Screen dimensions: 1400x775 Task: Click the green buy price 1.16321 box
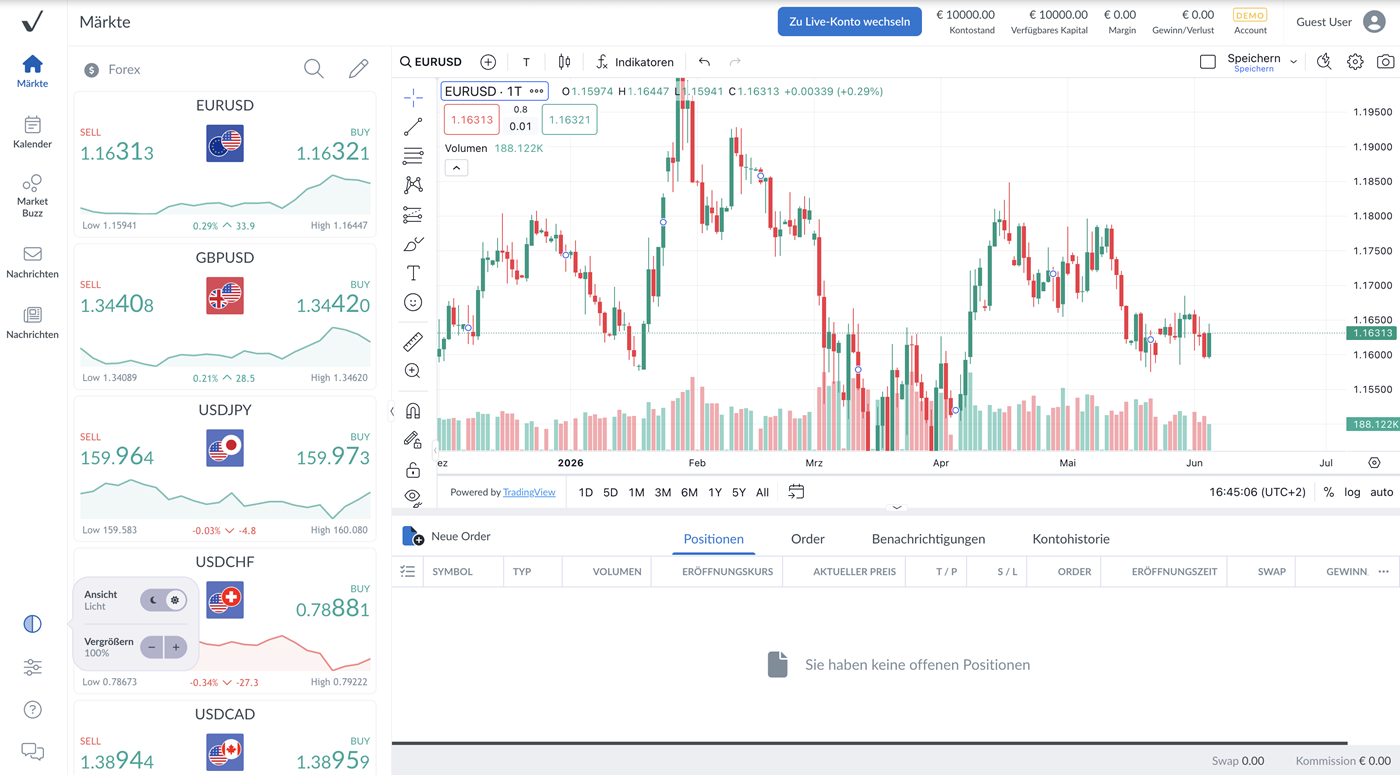point(569,120)
